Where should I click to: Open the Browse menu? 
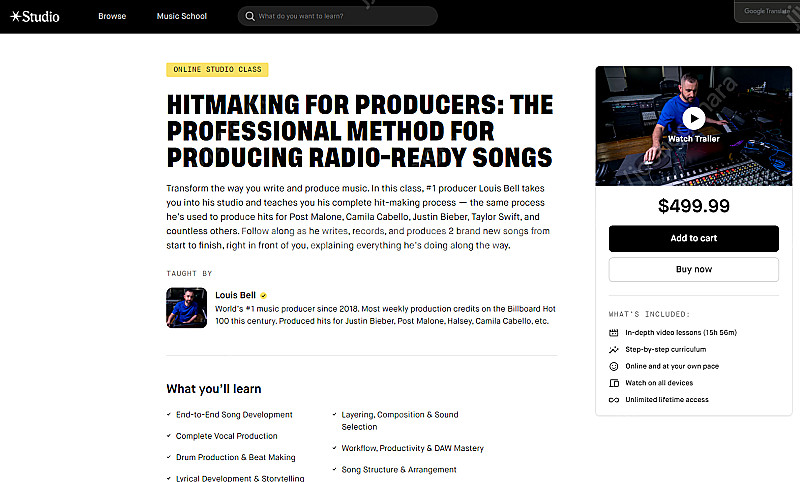coord(112,16)
